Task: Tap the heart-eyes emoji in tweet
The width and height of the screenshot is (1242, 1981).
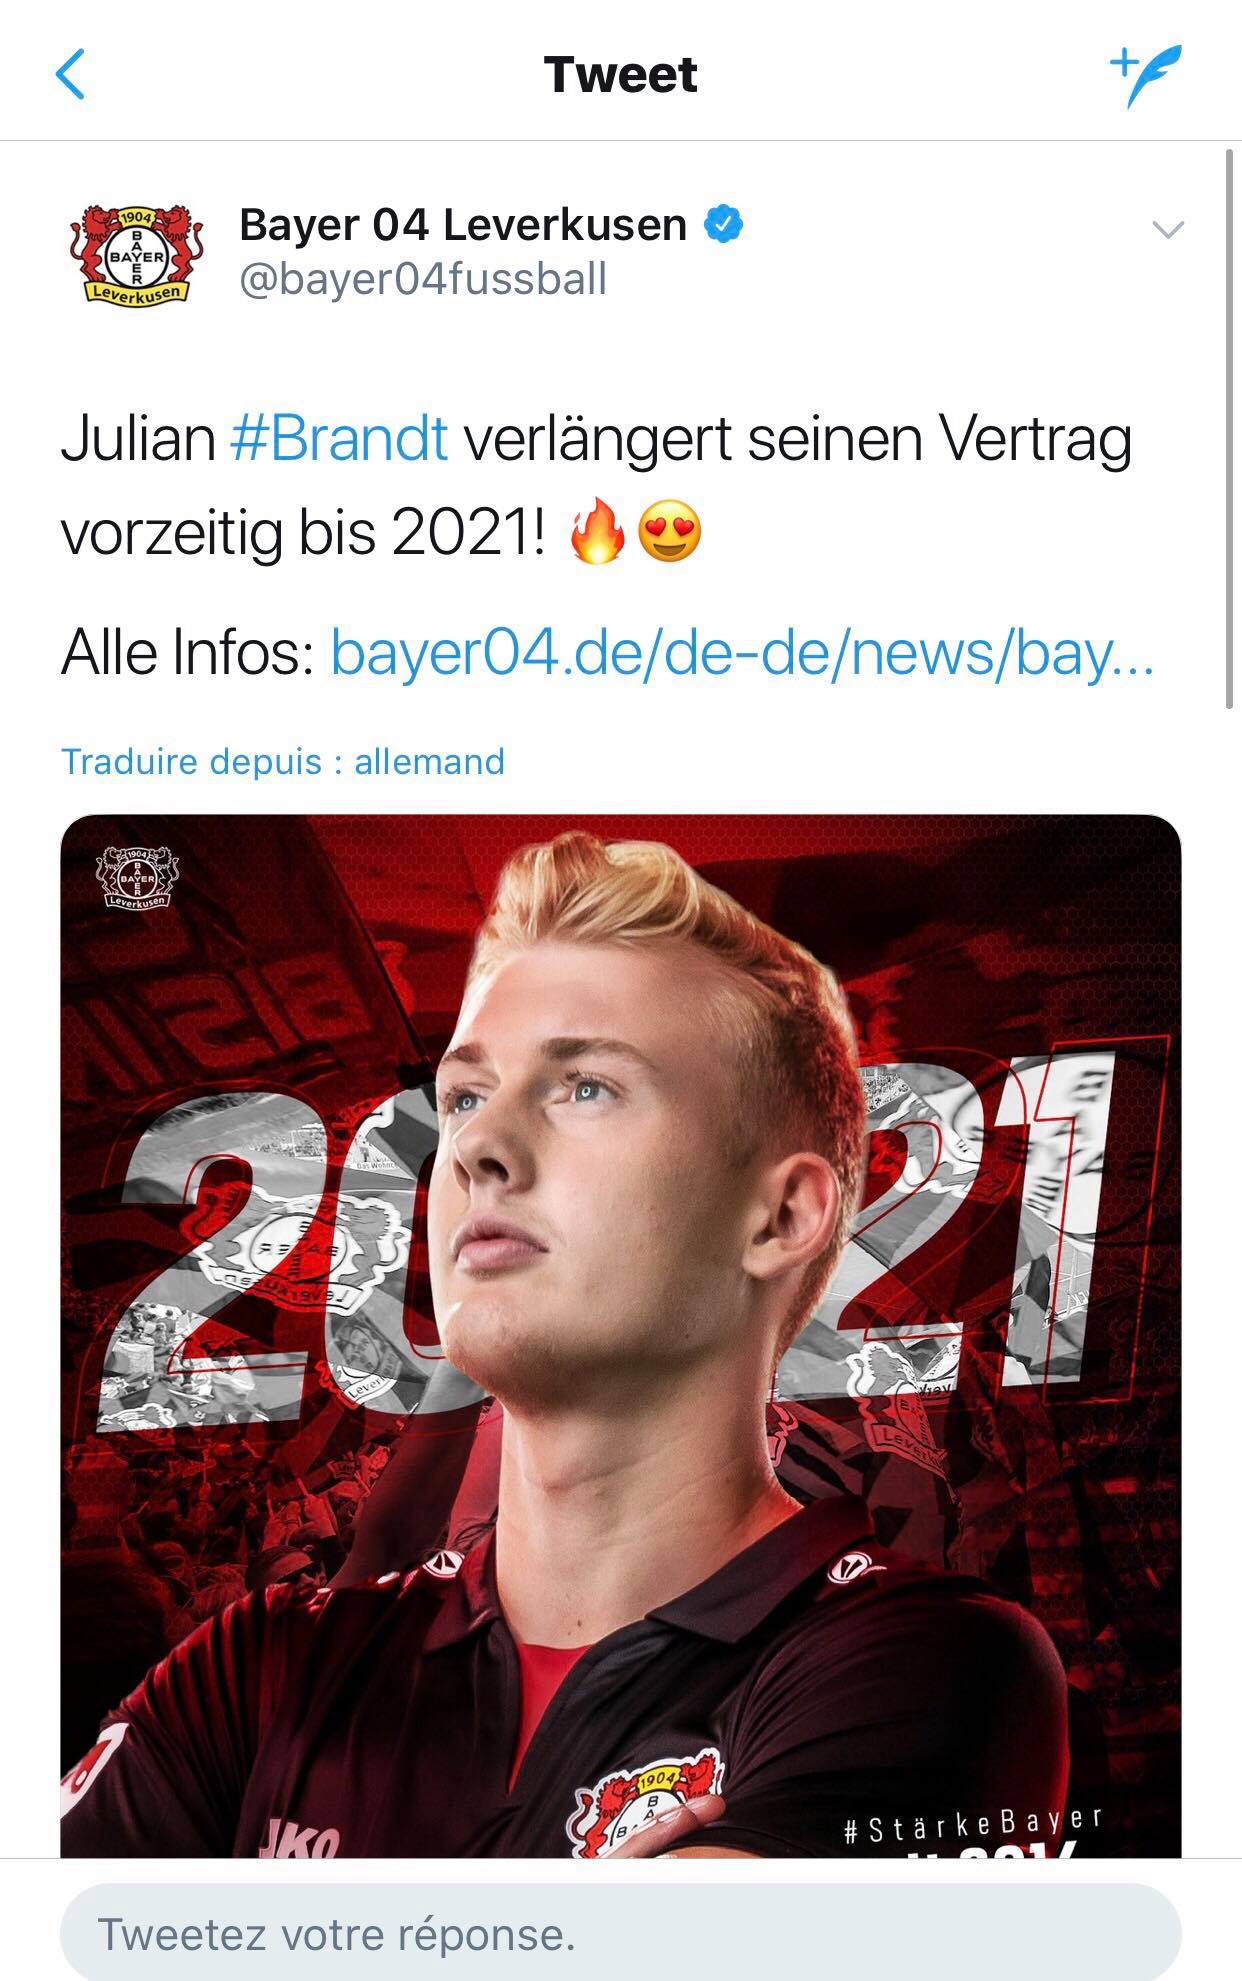Action: pos(669,534)
